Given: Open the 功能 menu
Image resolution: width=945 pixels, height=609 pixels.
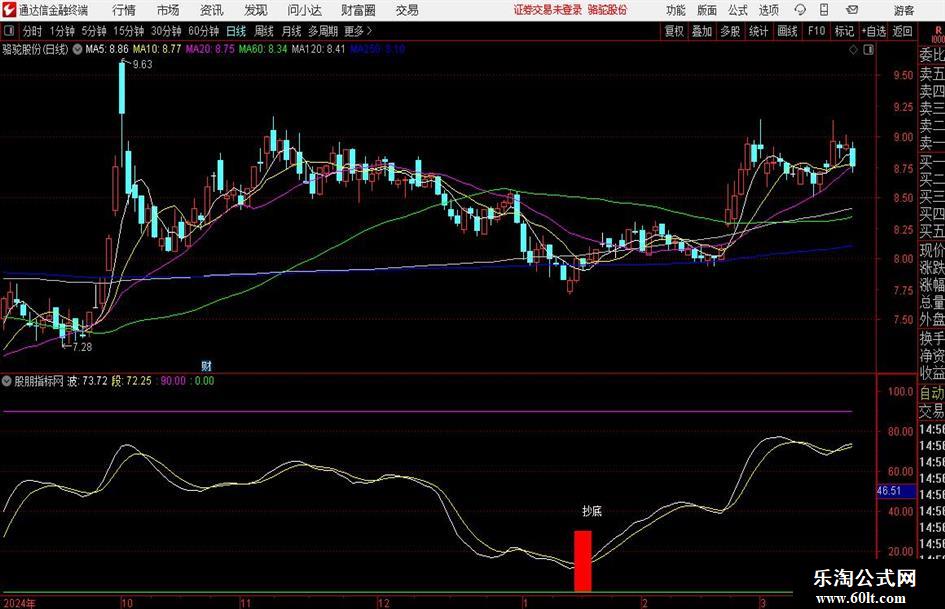Looking at the screenshot, I should click(676, 10).
